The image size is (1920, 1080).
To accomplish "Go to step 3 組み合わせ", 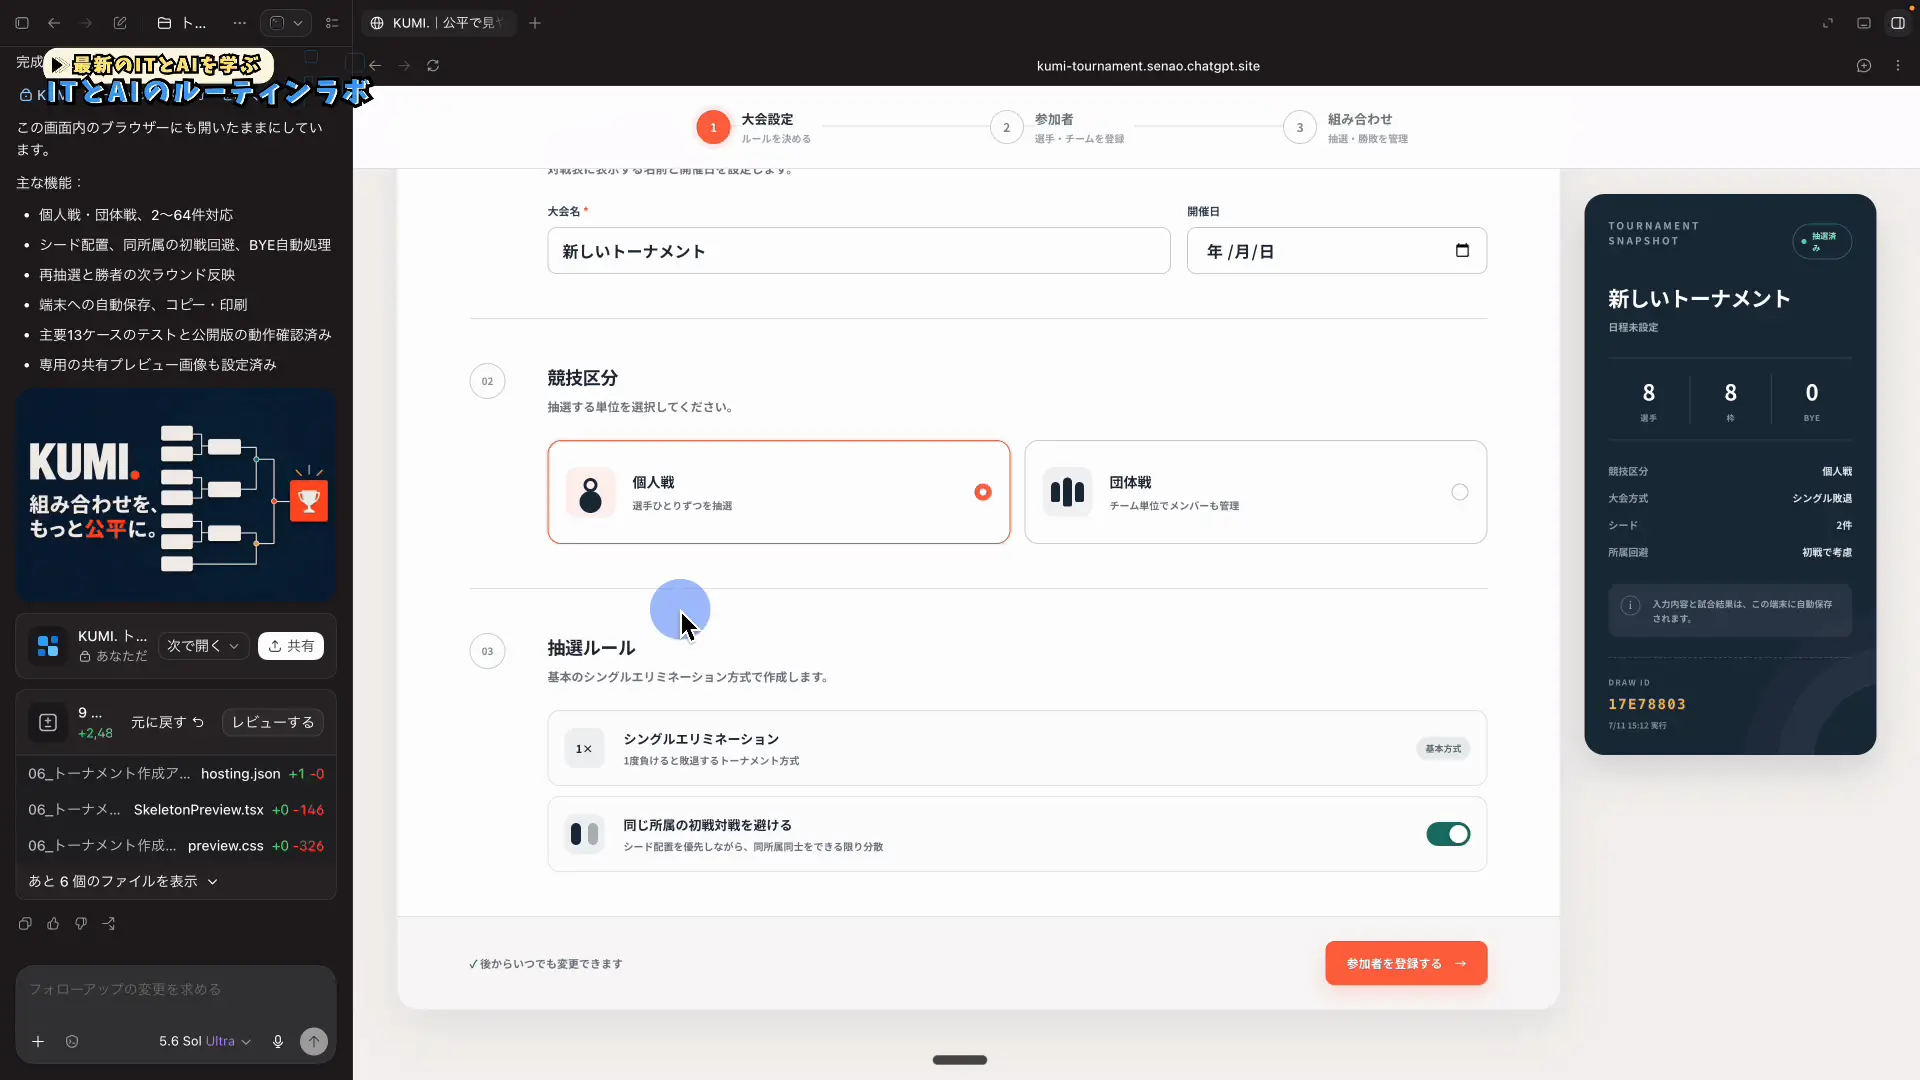I will tap(1346, 128).
